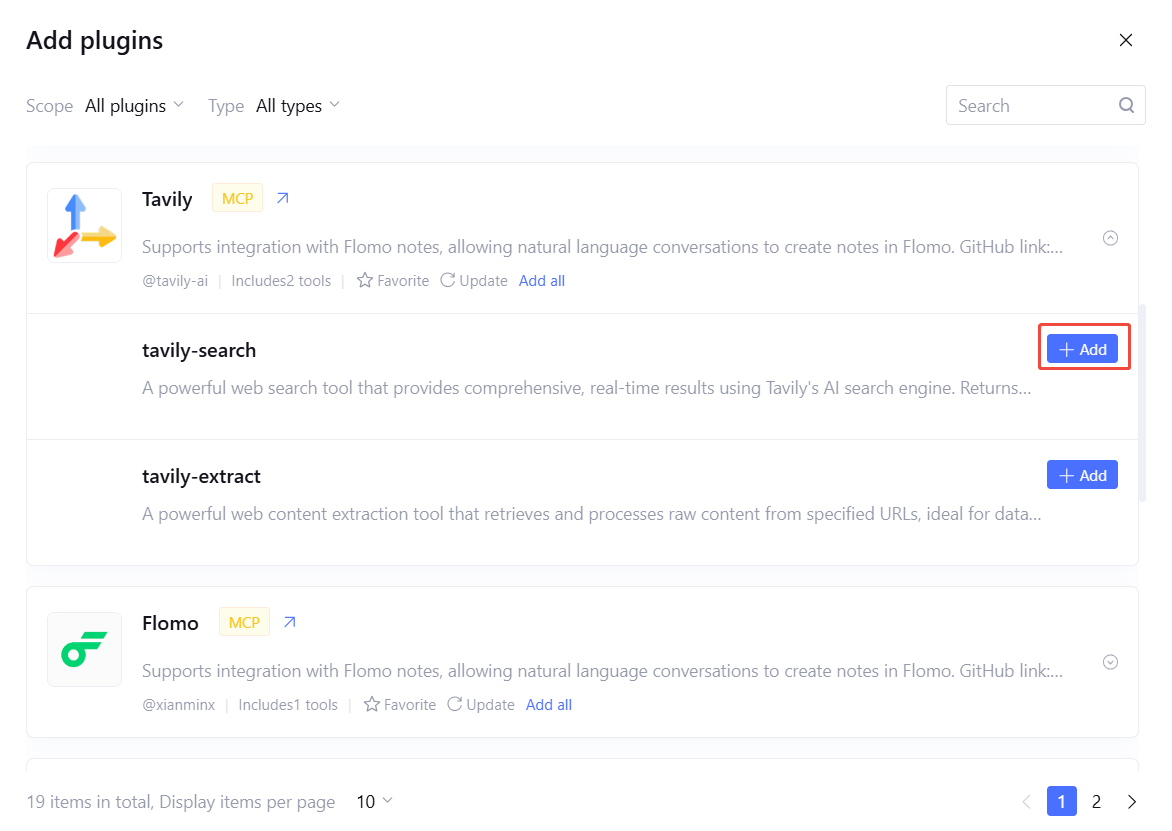Click the search magnifier icon
The width and height of the screenshot is (1172, 831).
point(1126,105)
